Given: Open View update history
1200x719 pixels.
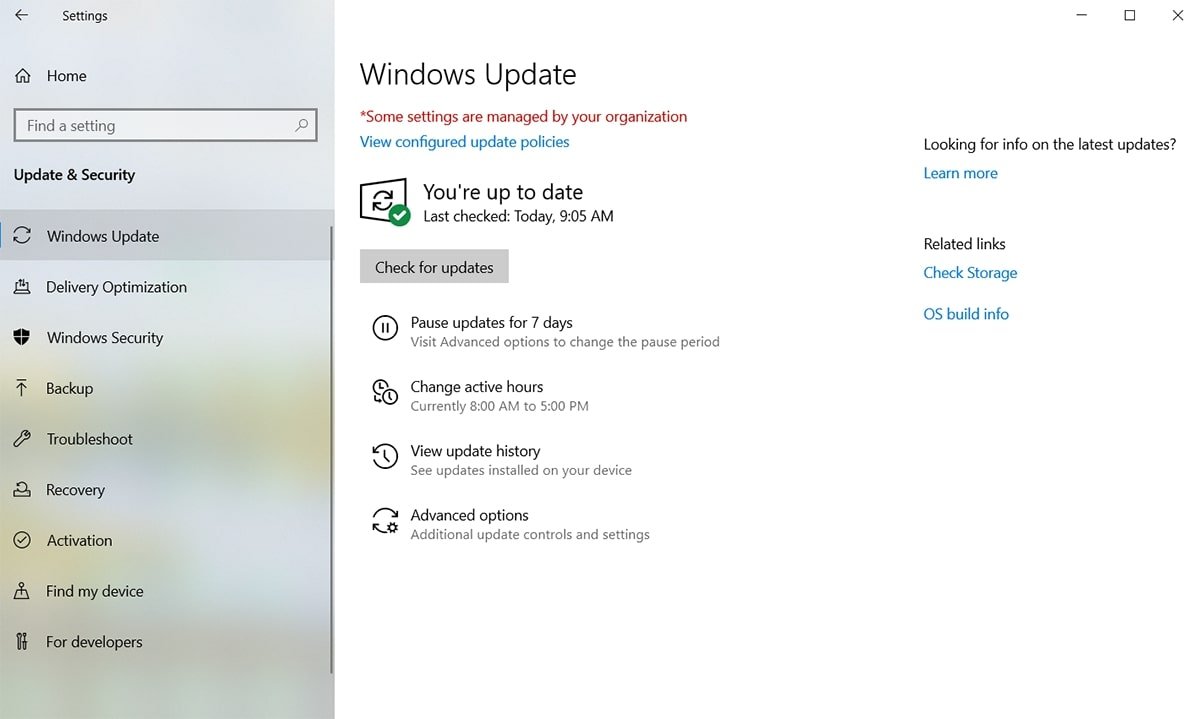Looking at the screenshot, I should tap(475, 451).
